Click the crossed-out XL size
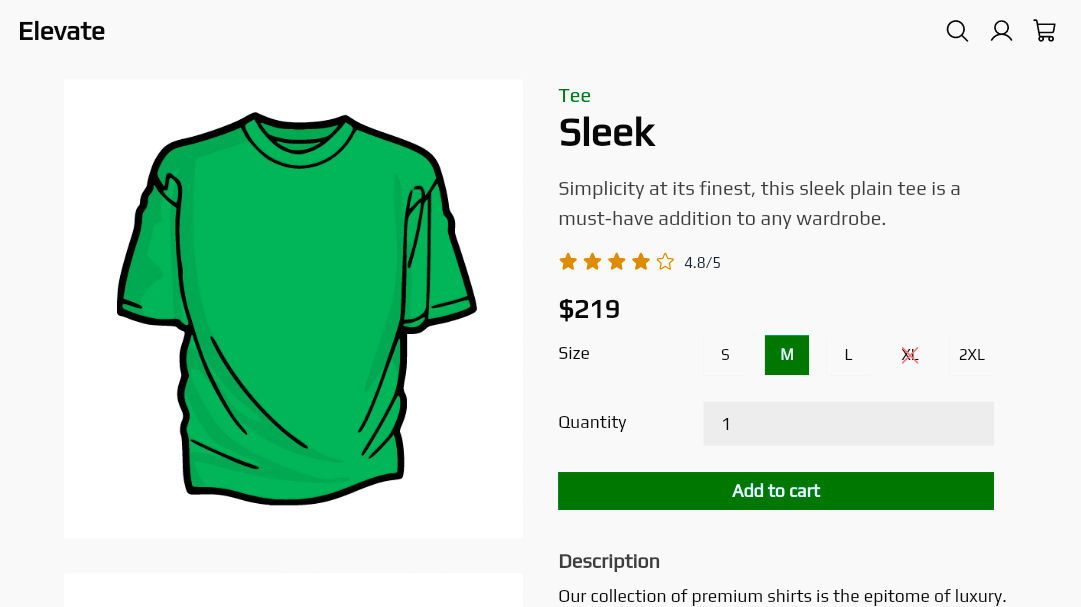This screenshot has width=1081, height=607. click(910, 355)
